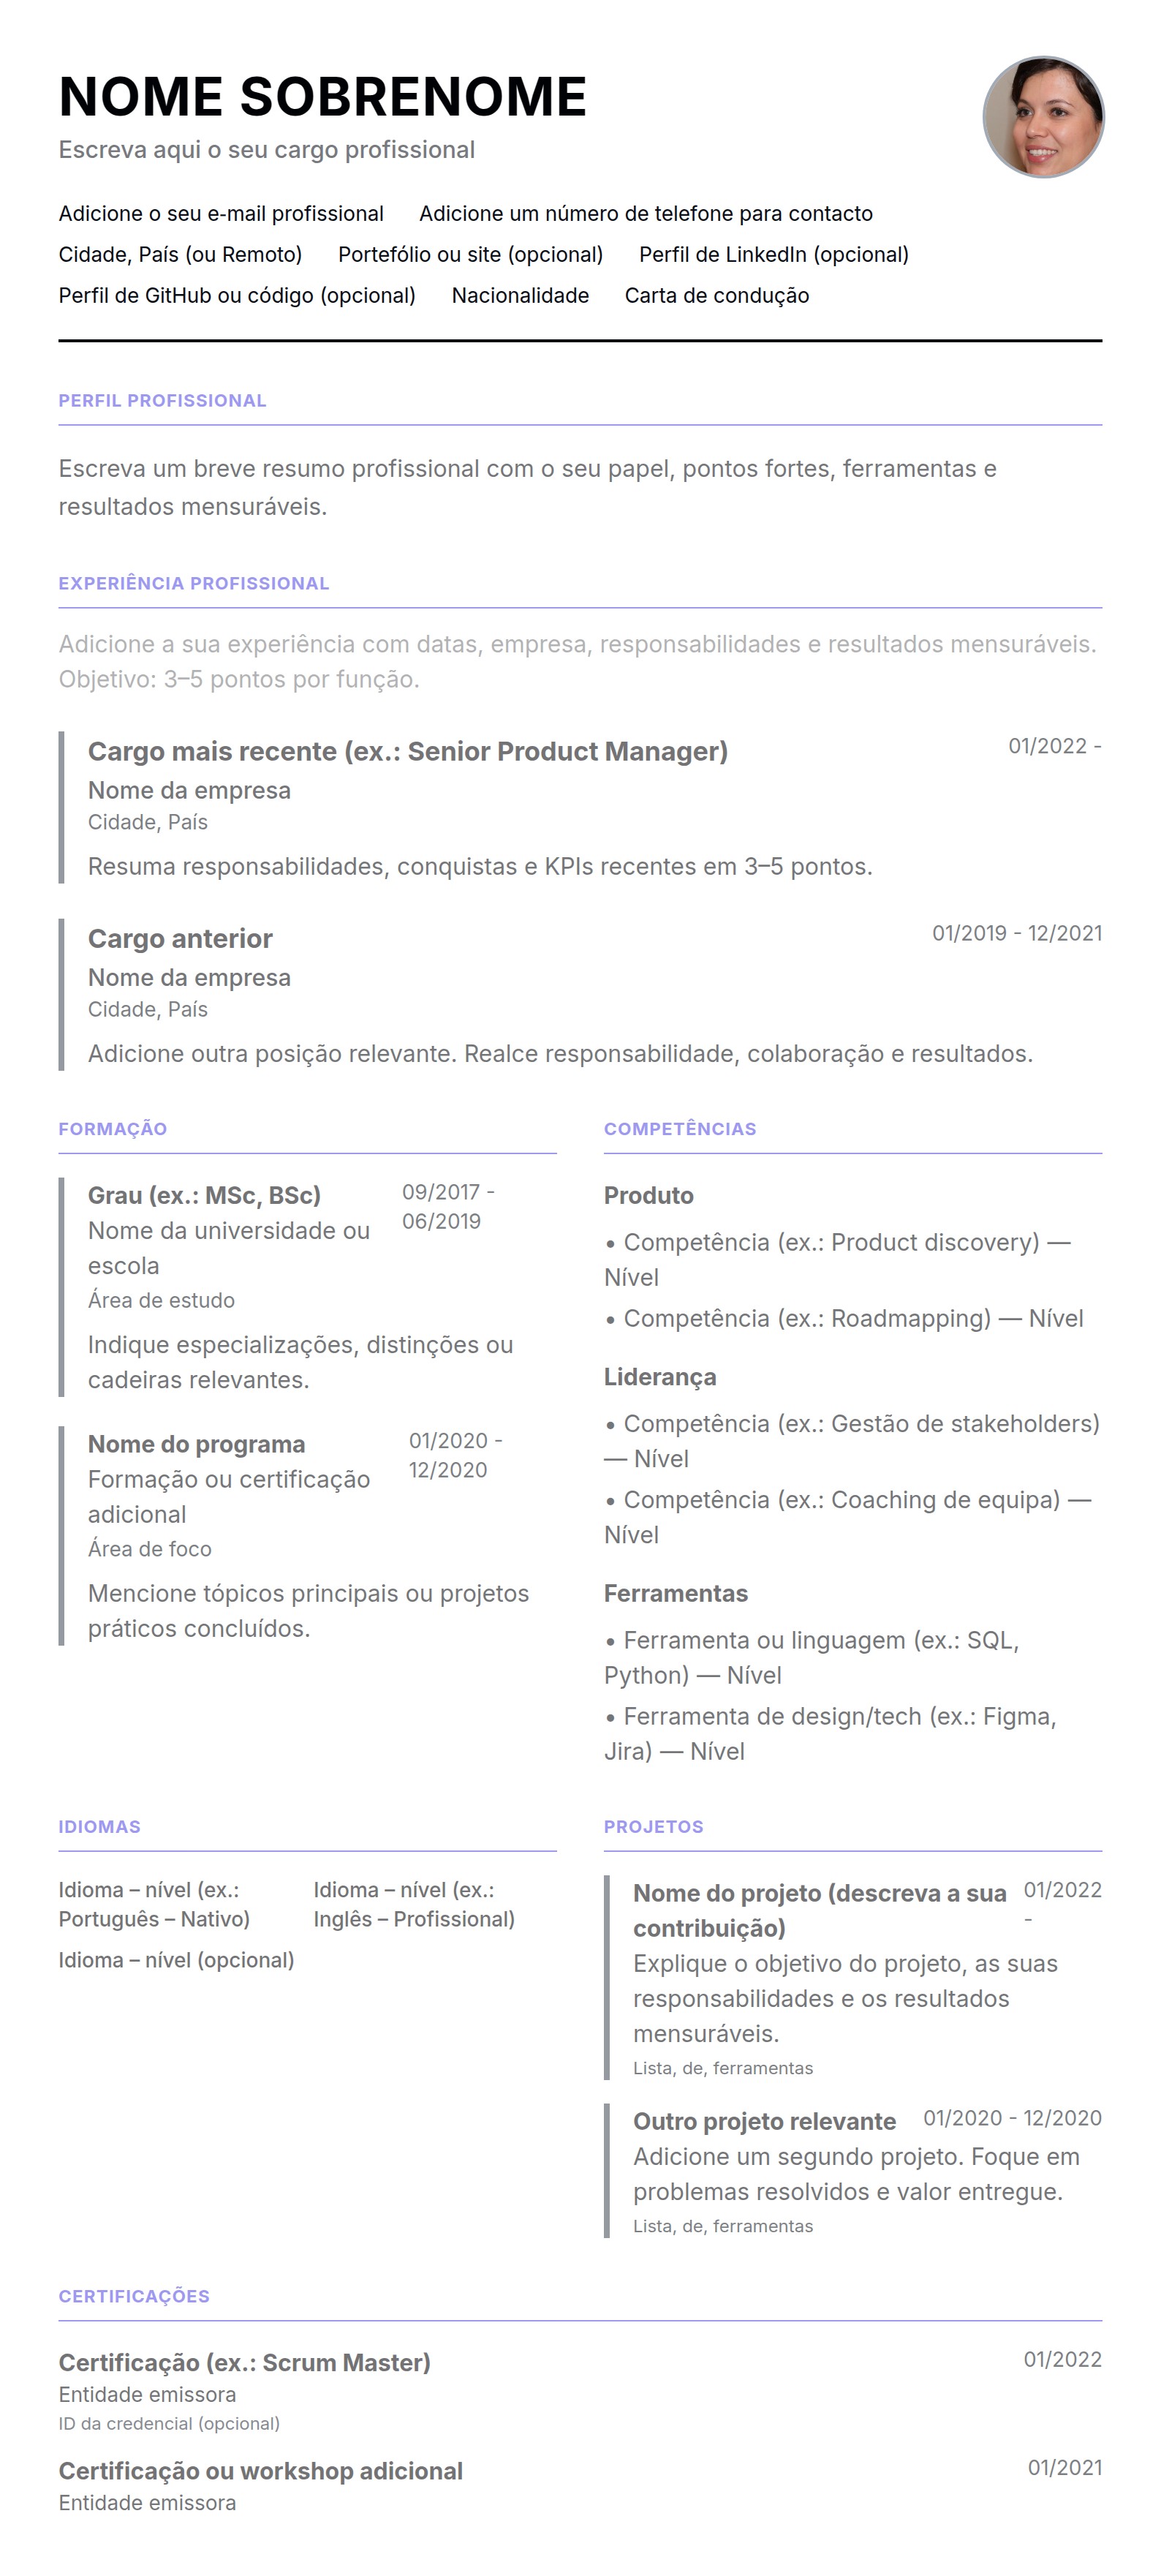Select the phone number contact field

[x=645, y=214]
